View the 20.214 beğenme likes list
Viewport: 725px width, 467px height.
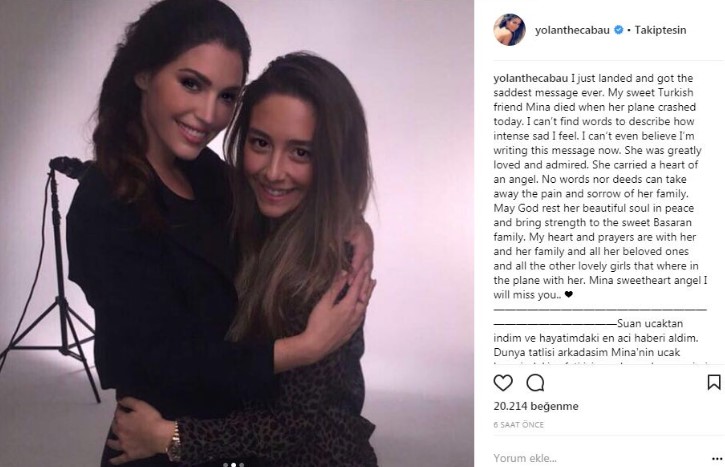click(x=536, y=406)
